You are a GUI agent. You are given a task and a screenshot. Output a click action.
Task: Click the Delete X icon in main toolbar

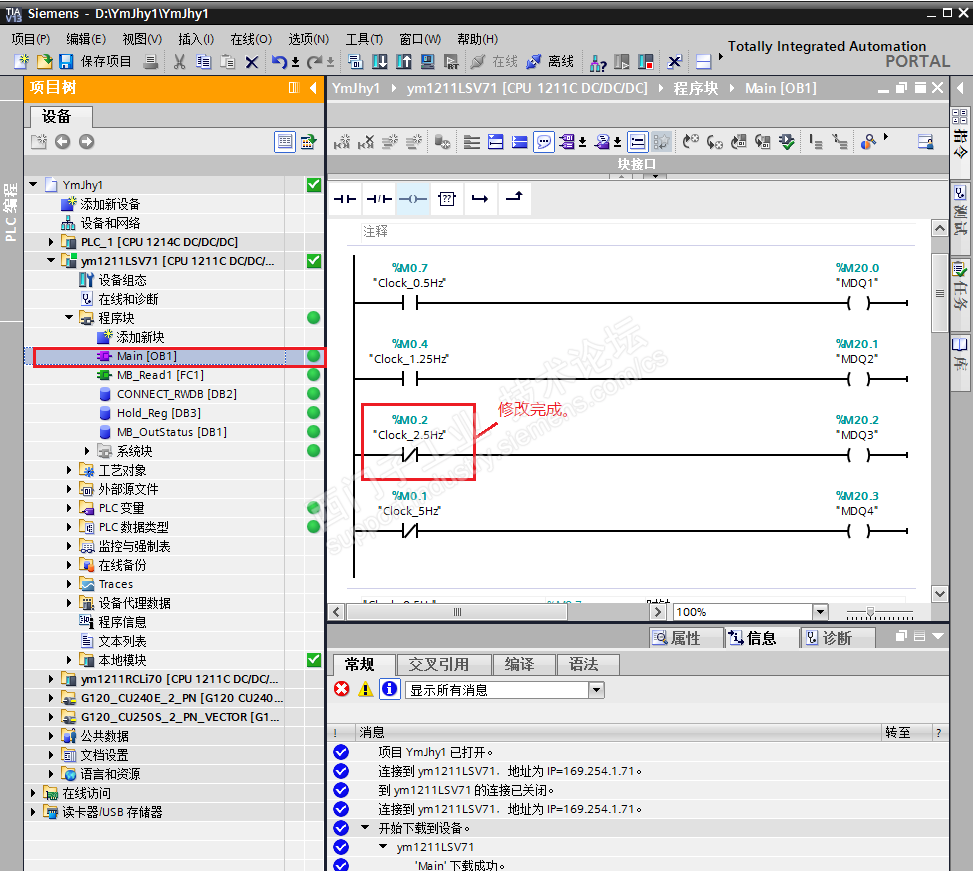pyautogui.click(x=251, y=61)
